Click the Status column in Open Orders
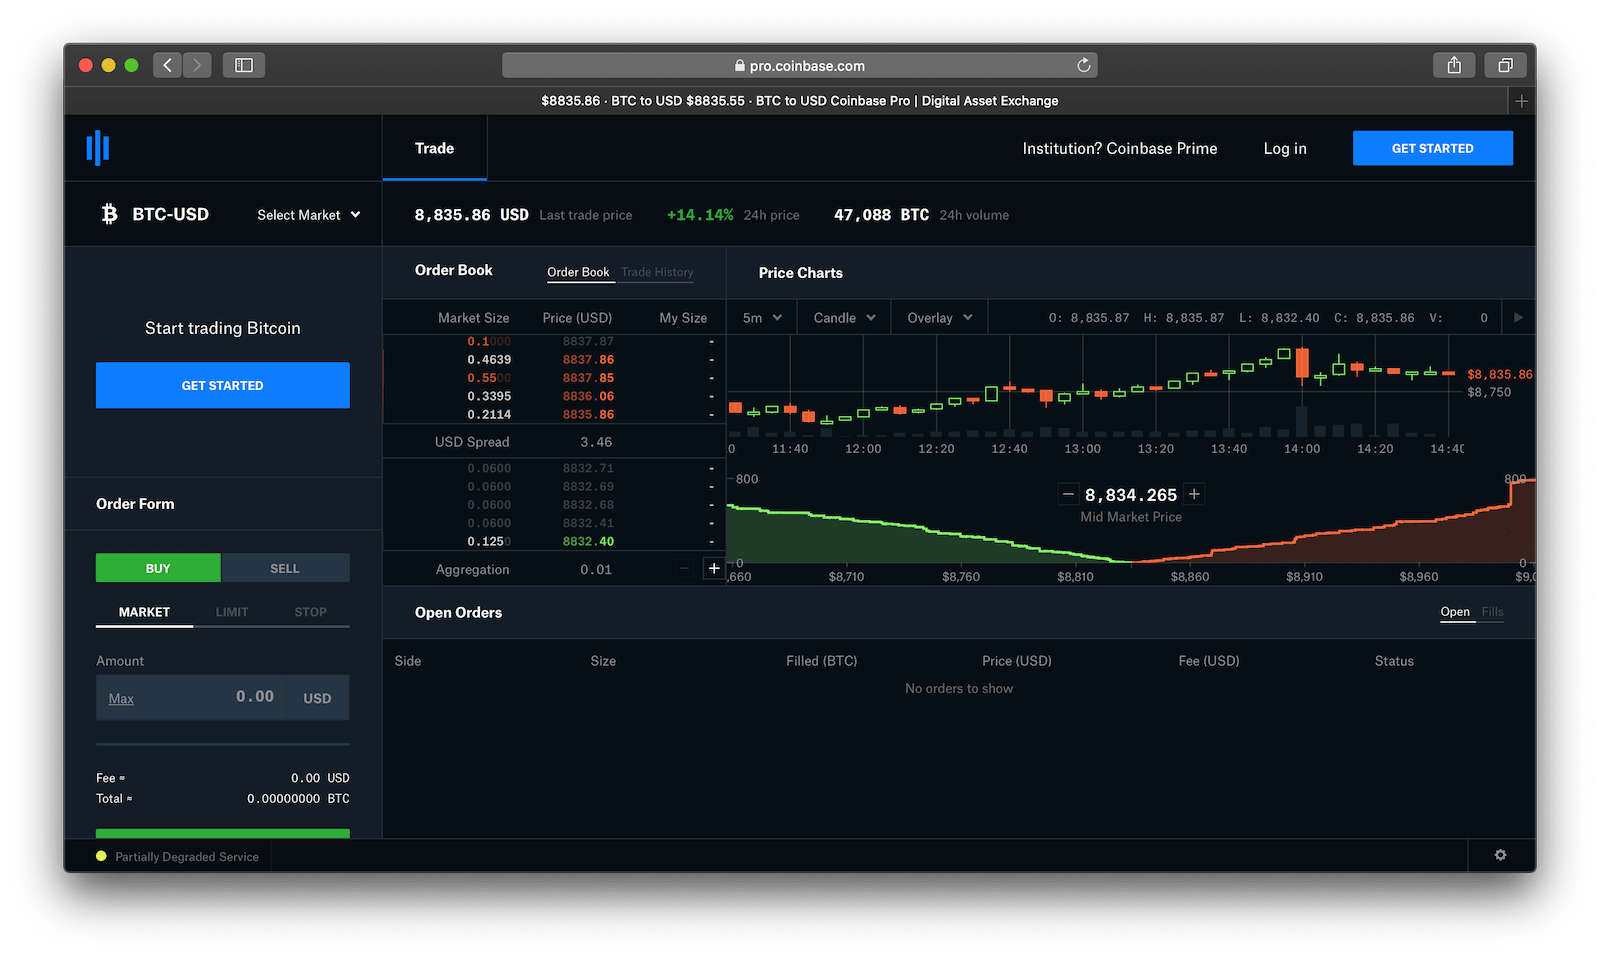Image resolution: width=1600 pixels, height=957 pixels. 1394,661
